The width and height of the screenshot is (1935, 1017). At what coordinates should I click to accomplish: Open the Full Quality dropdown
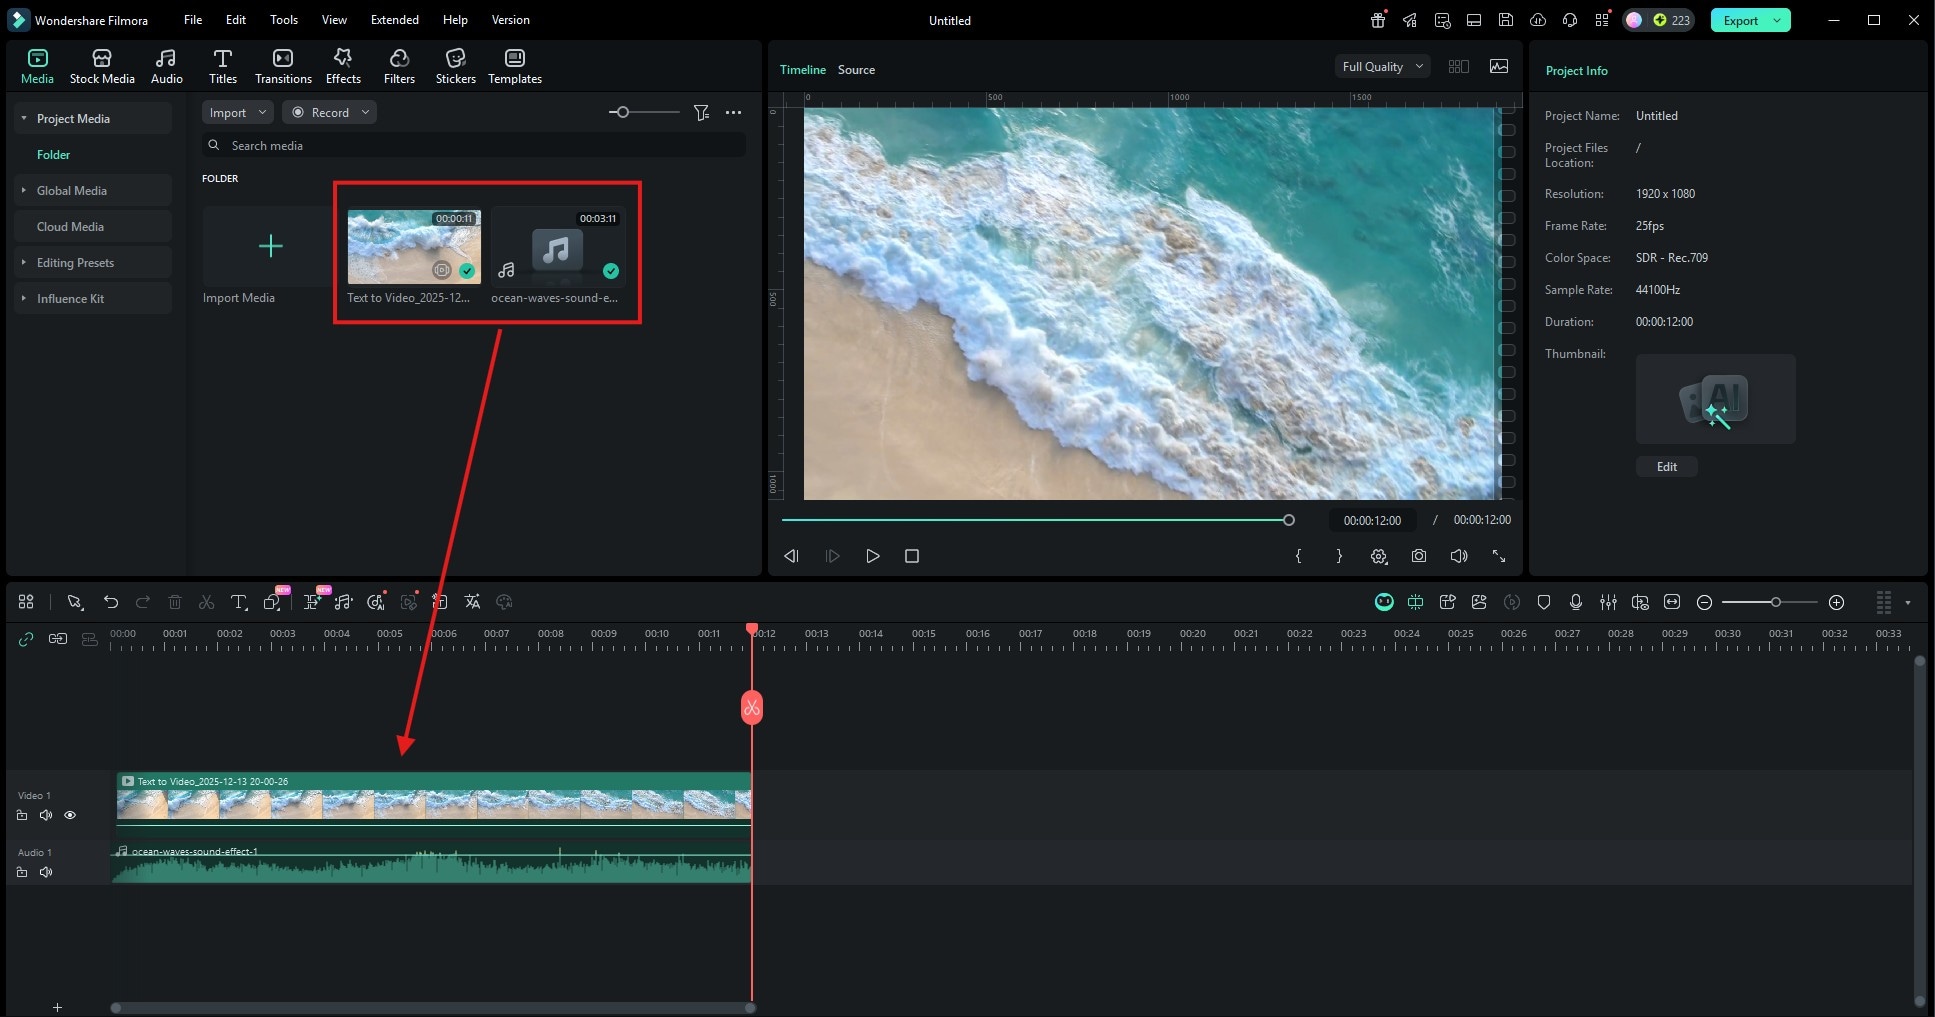(x=1381, y=66)
